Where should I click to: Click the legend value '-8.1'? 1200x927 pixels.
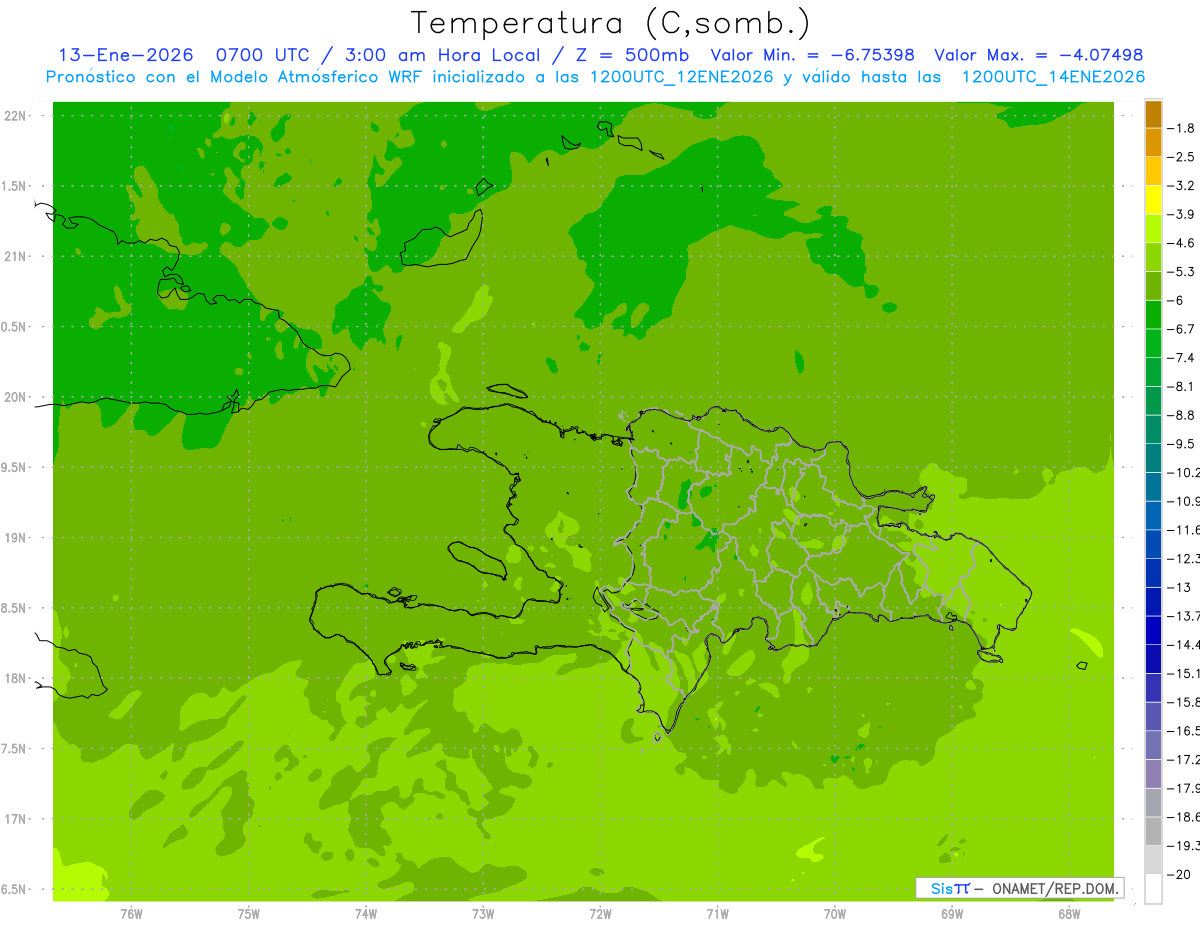(x=1181, y=386)
